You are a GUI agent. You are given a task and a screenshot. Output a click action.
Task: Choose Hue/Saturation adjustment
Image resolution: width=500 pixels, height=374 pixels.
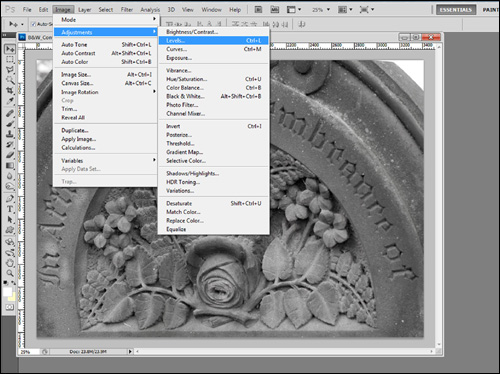[x=213, y=79]
